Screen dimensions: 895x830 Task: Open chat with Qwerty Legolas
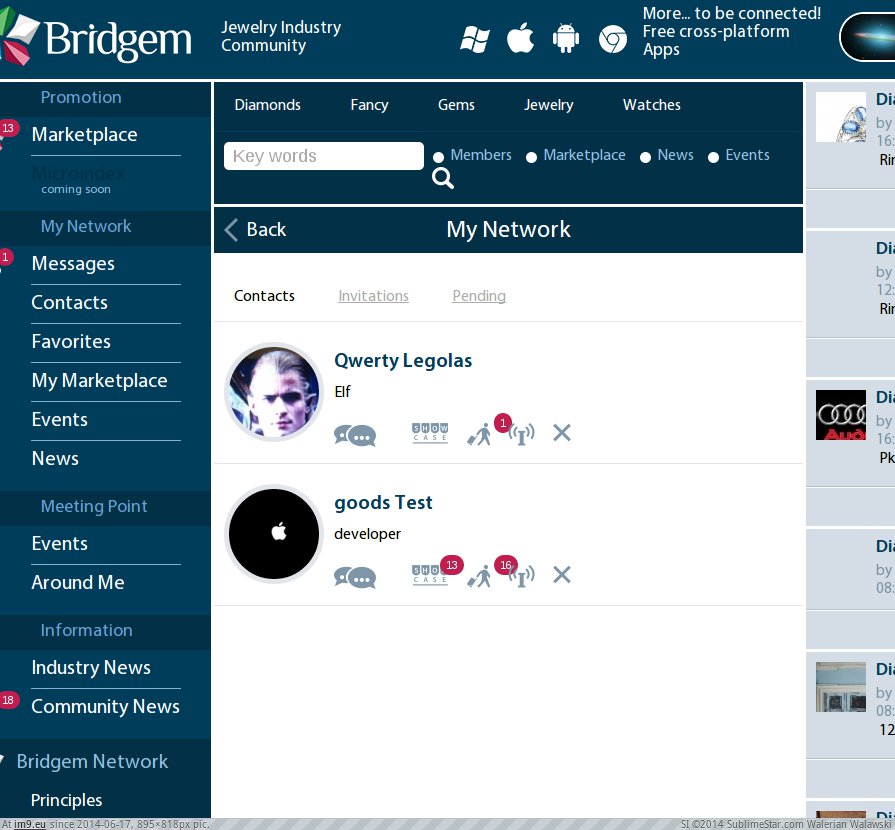[355, 435]
